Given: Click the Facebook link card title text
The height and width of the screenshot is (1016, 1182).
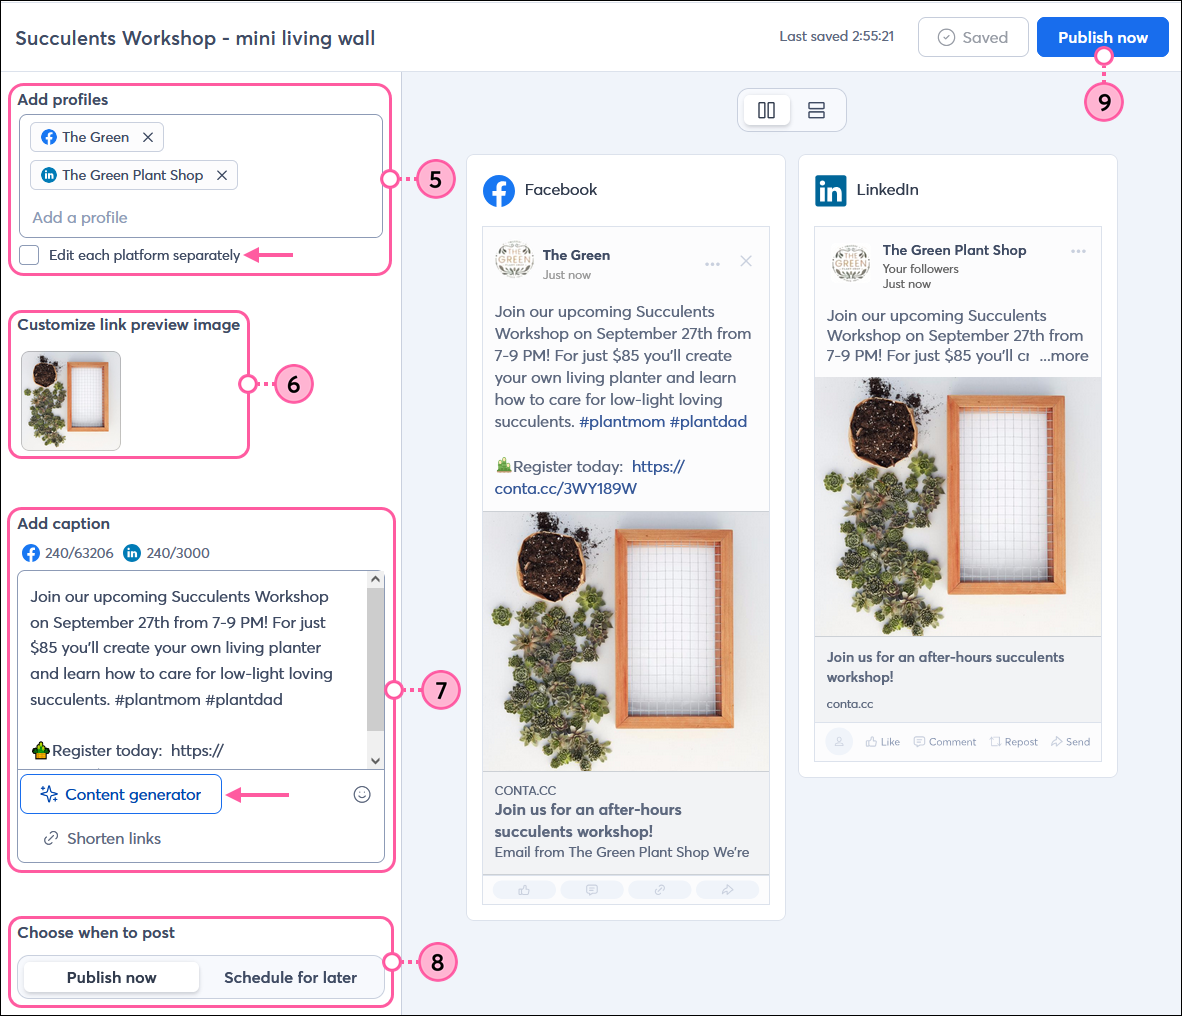Looking at the screenshot, I should coord(588,820).
